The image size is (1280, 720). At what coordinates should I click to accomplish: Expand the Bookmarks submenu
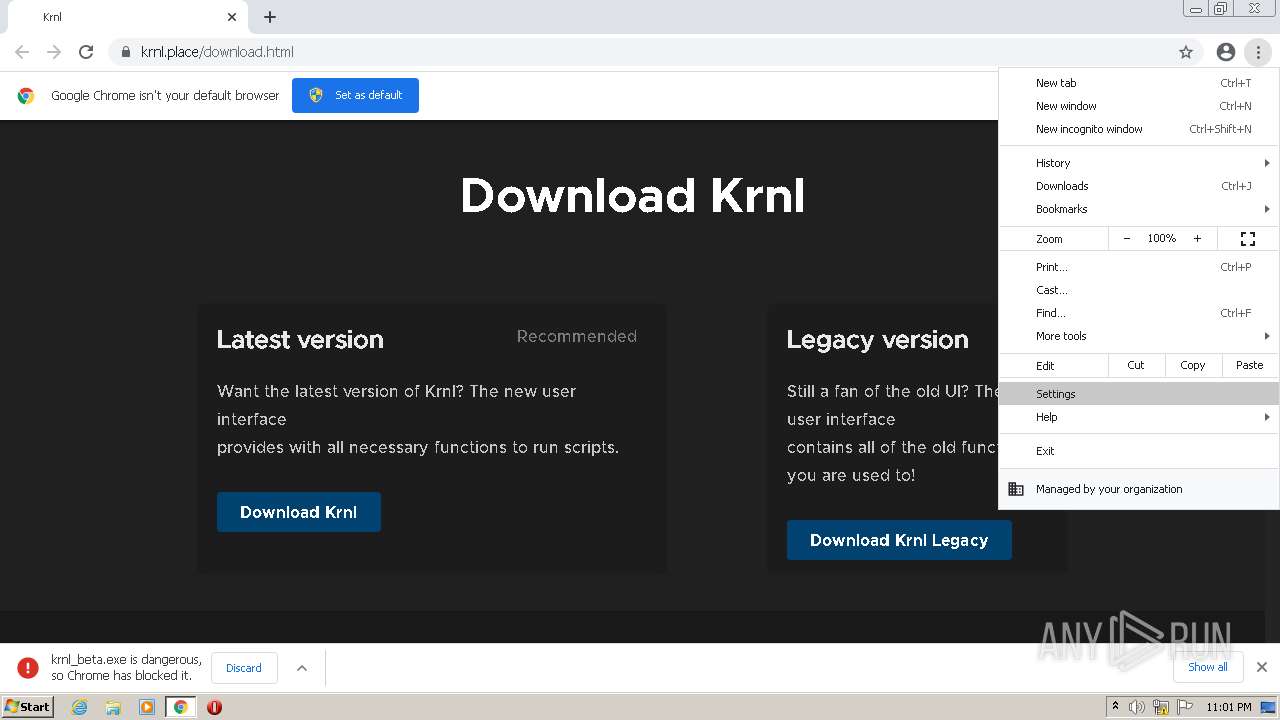(1139, 209)
